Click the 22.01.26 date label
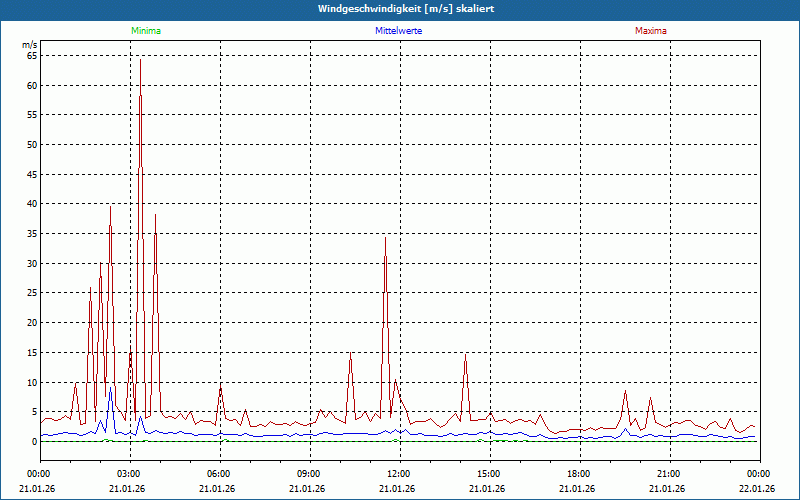 pyautogui.click(x=757, y=488)
